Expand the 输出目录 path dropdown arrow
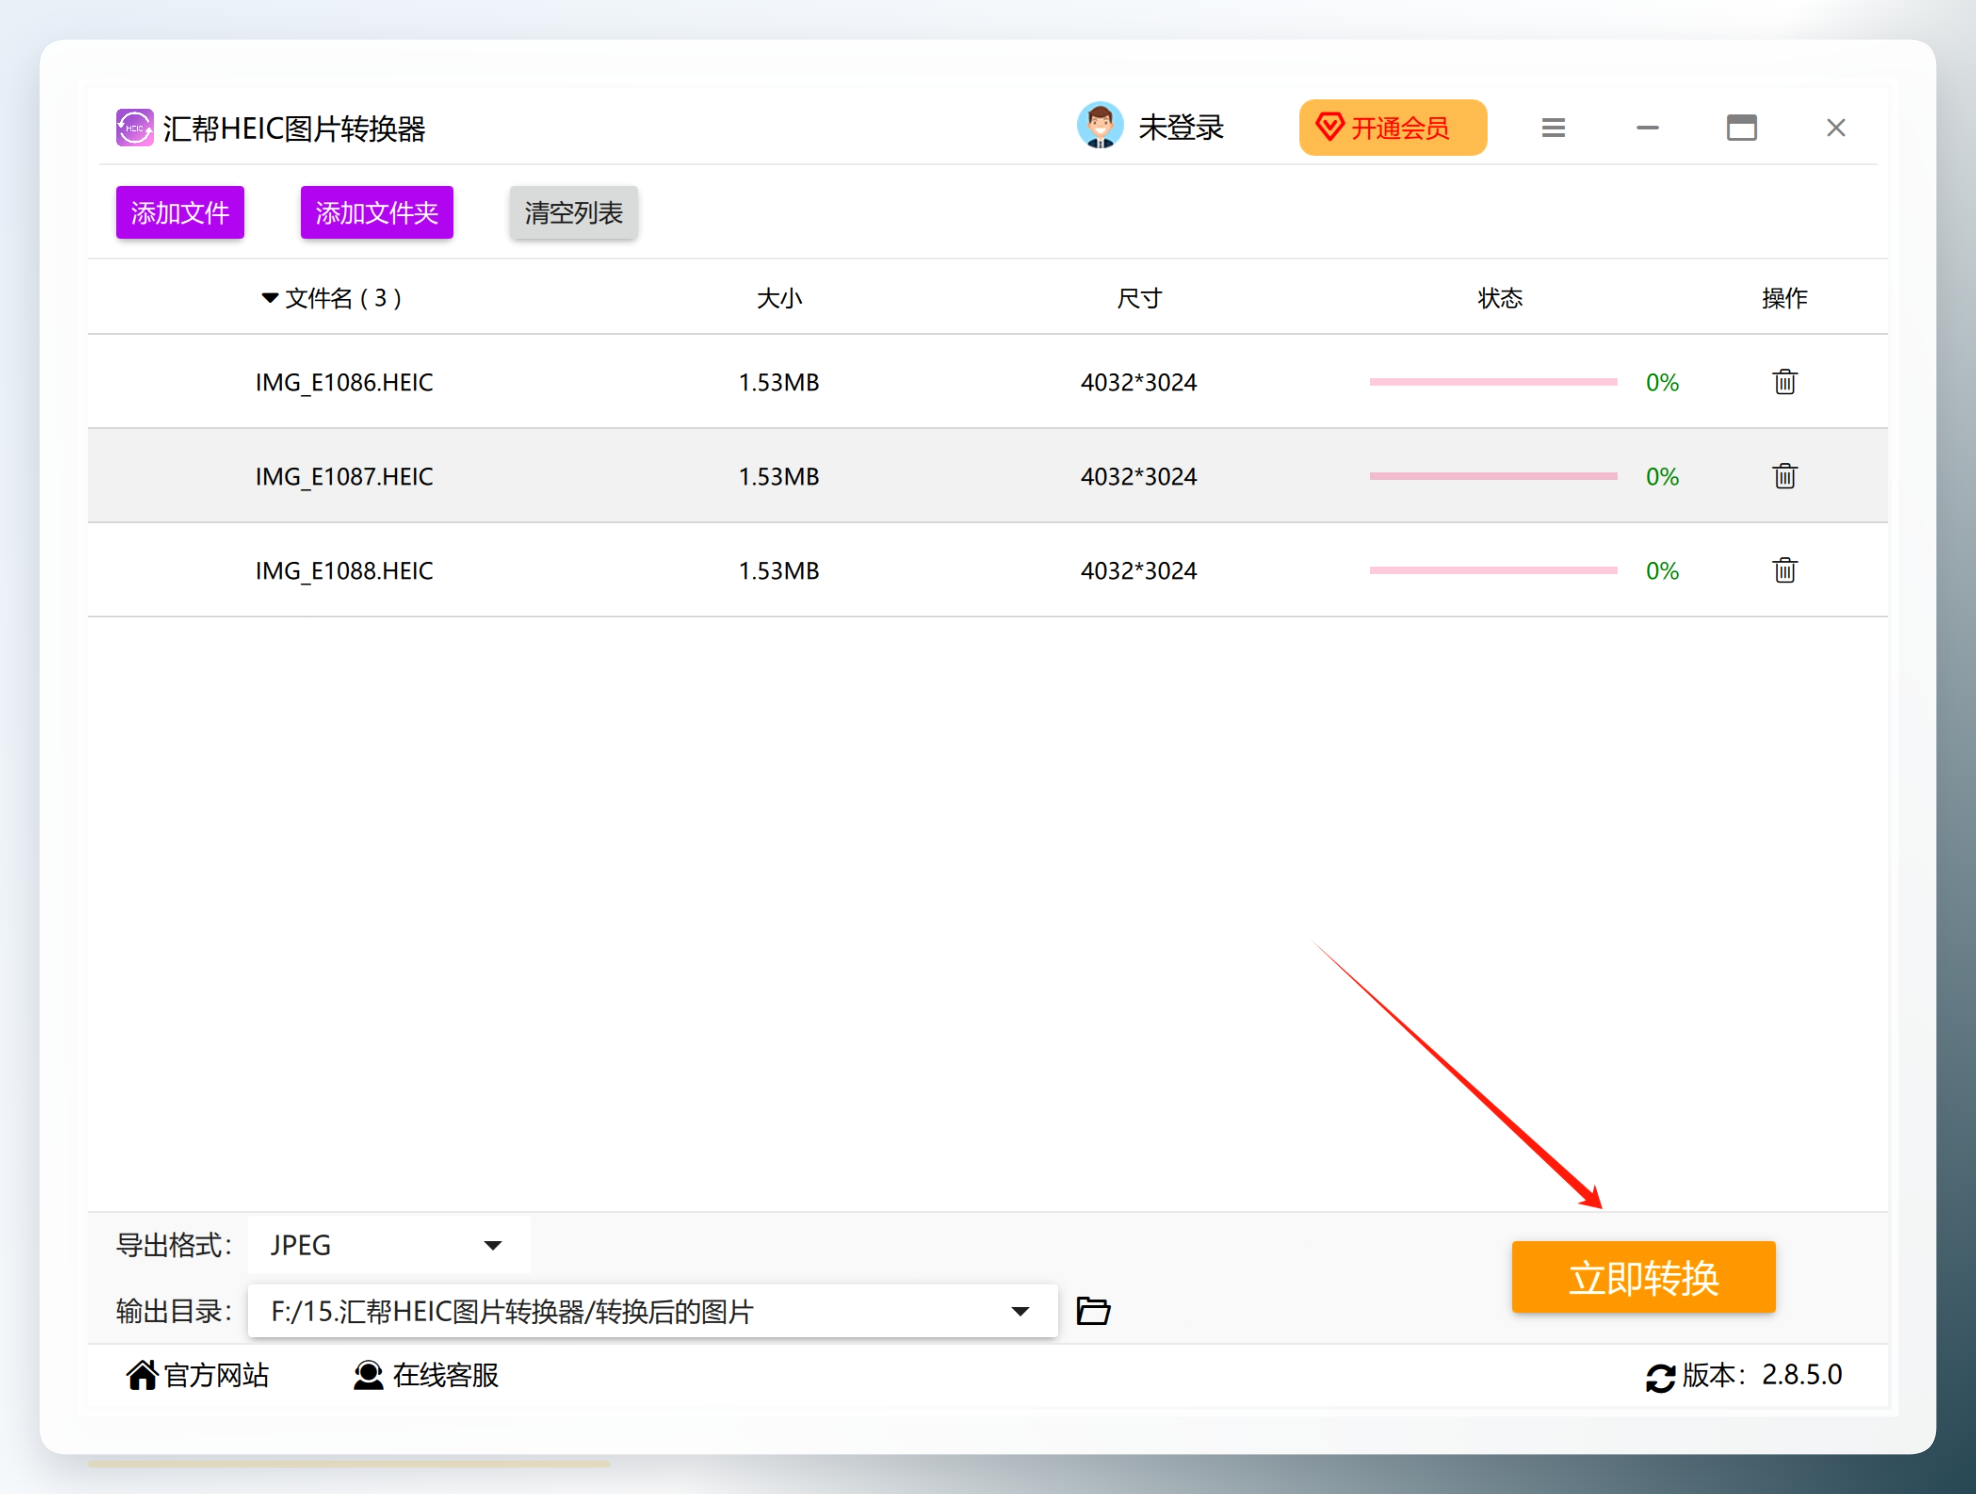Viewport: 1976px width, 1494px height. click(1020, 1311)
